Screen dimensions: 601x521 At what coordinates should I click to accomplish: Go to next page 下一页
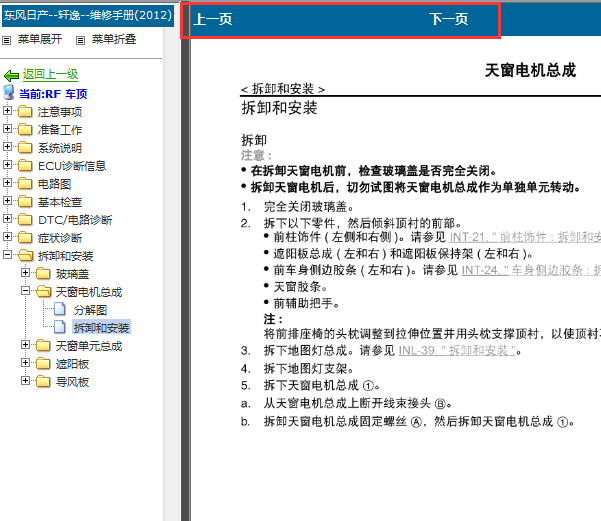point(448,19)
